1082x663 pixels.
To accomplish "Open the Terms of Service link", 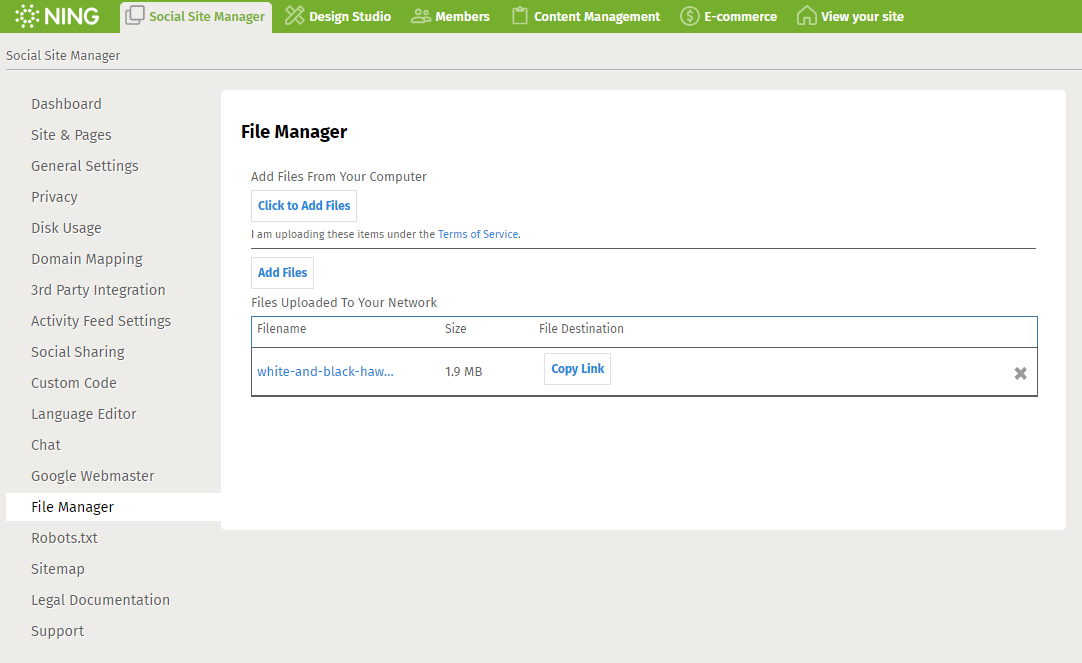I will 478,235.
